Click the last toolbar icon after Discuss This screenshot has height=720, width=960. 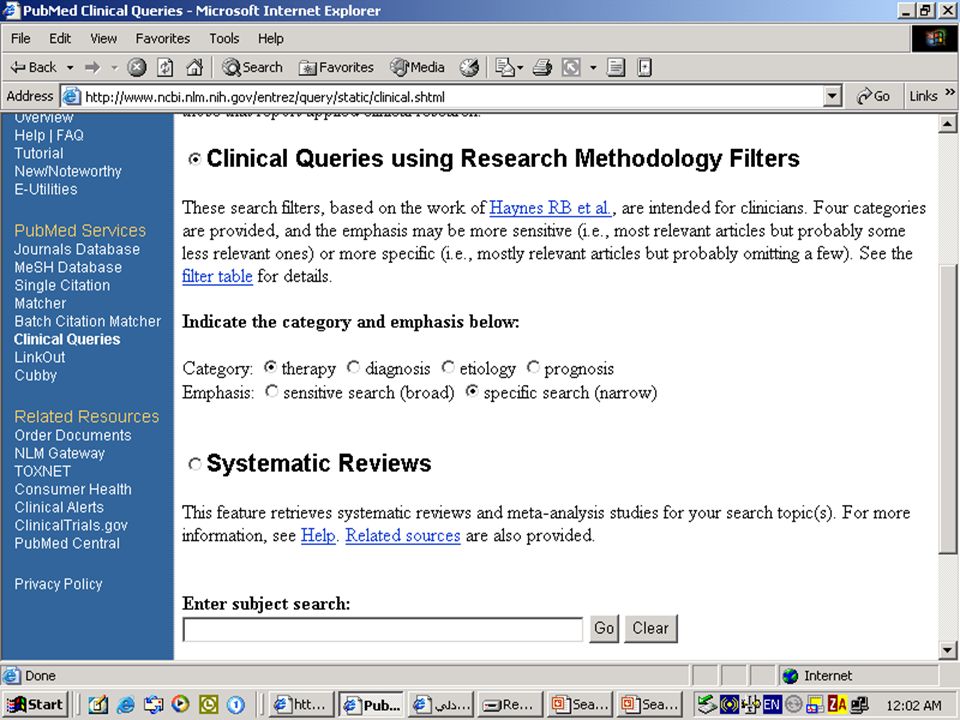click(644, 67)
